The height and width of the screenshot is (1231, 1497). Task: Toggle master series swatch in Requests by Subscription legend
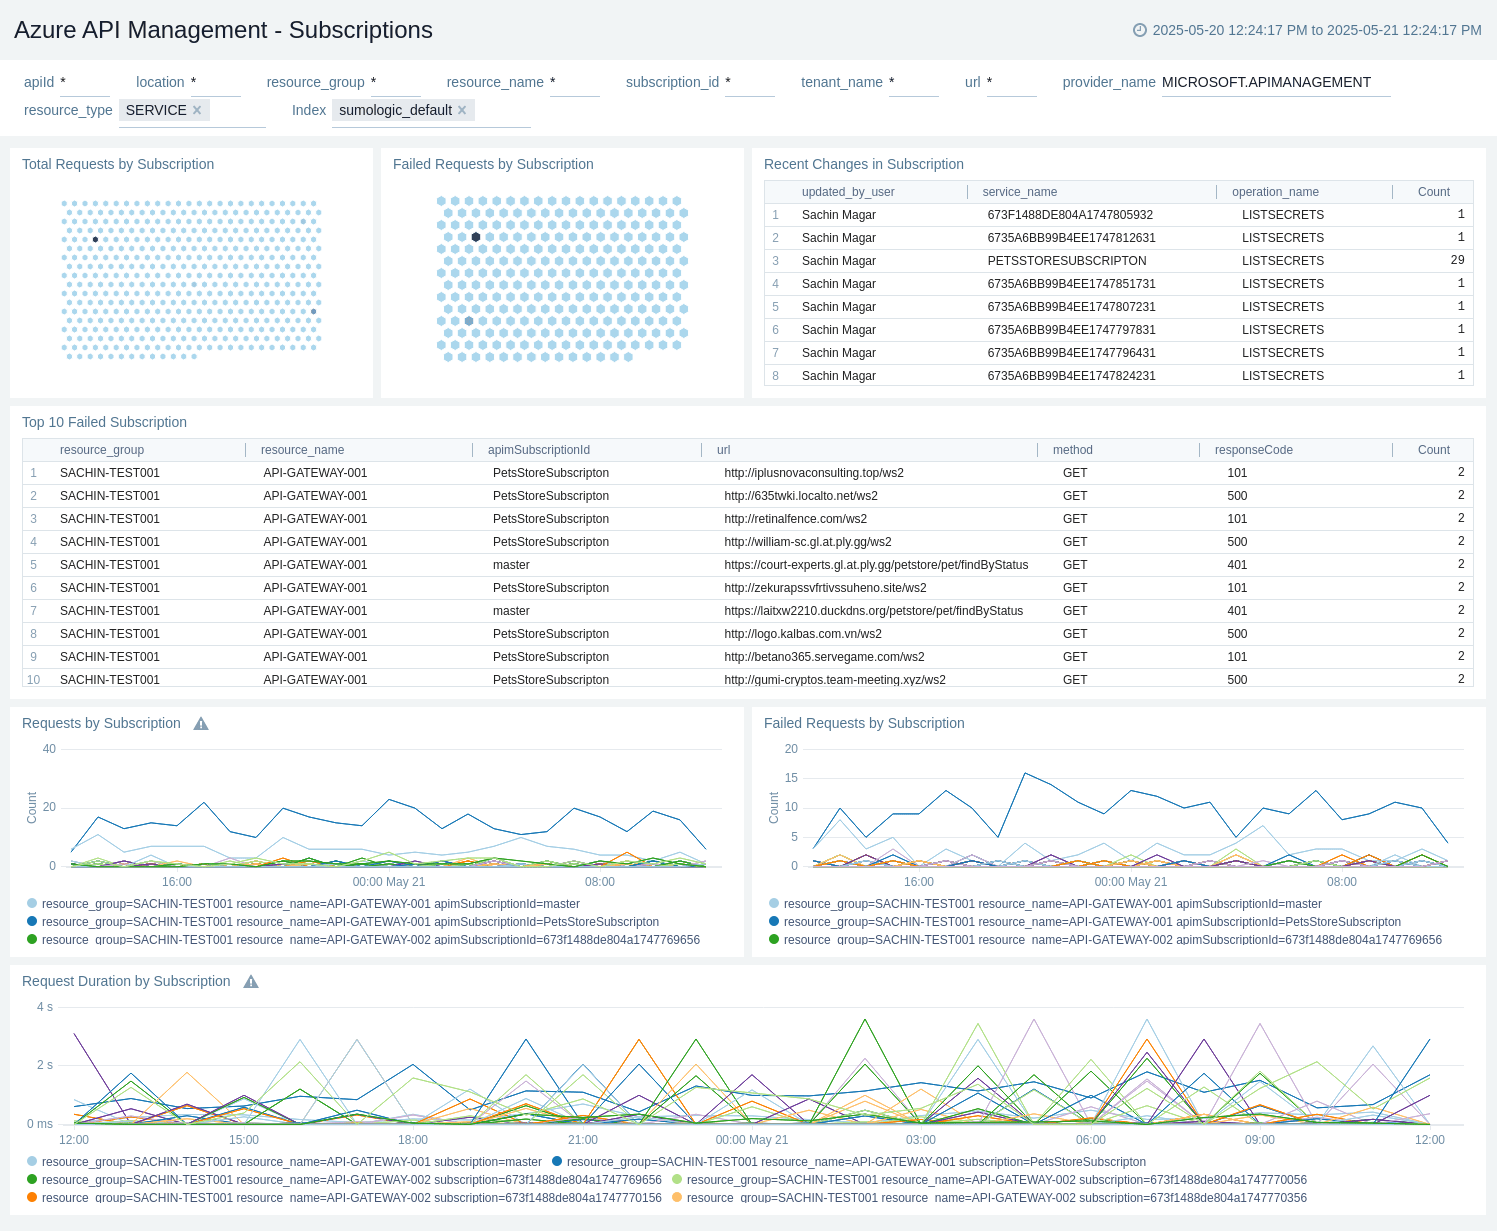click(x=32, y=903)
